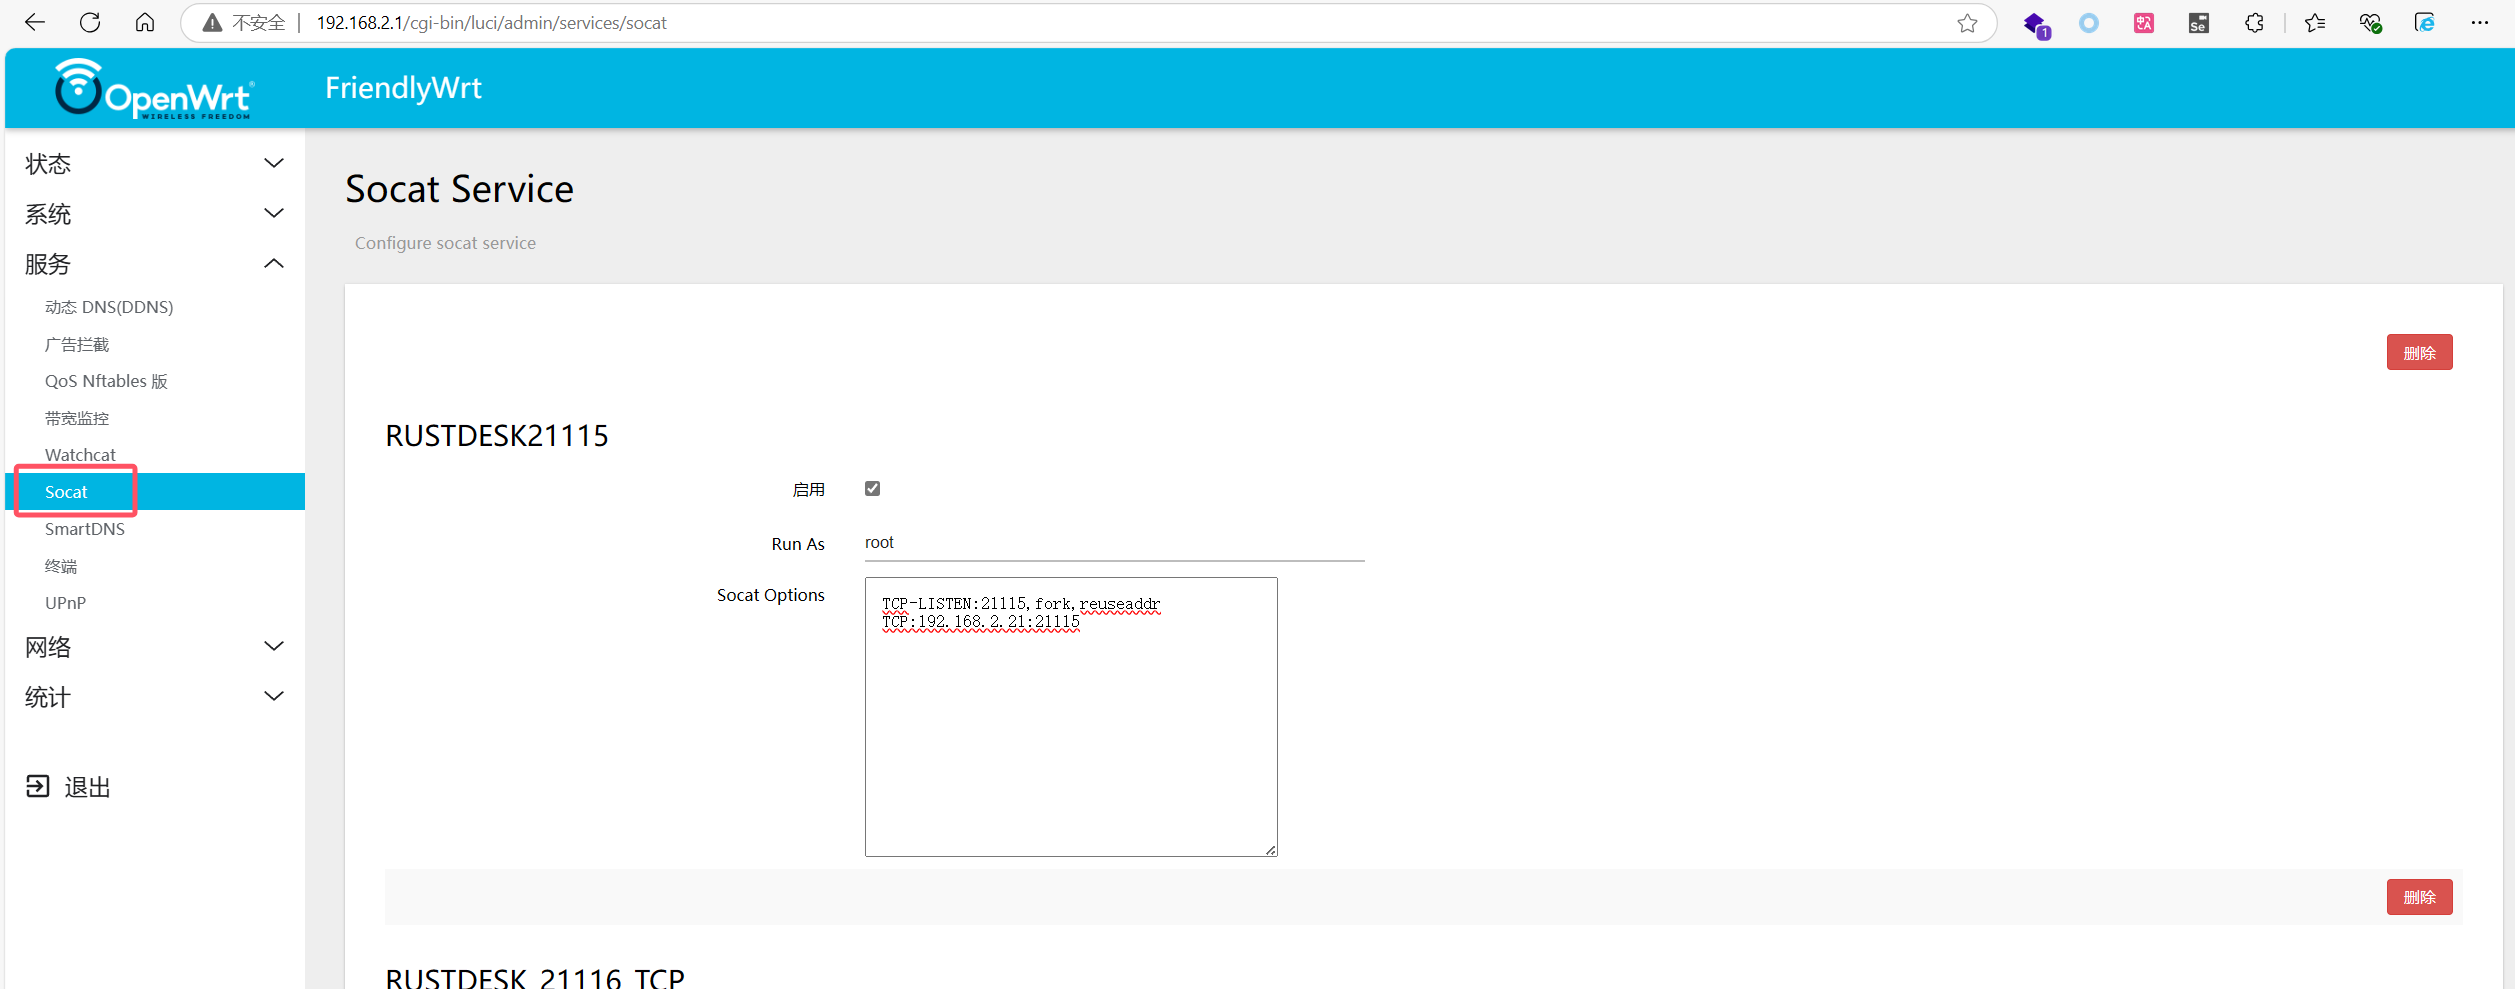Open the Extensions puzzle menu

click(x=2255, y=22)
